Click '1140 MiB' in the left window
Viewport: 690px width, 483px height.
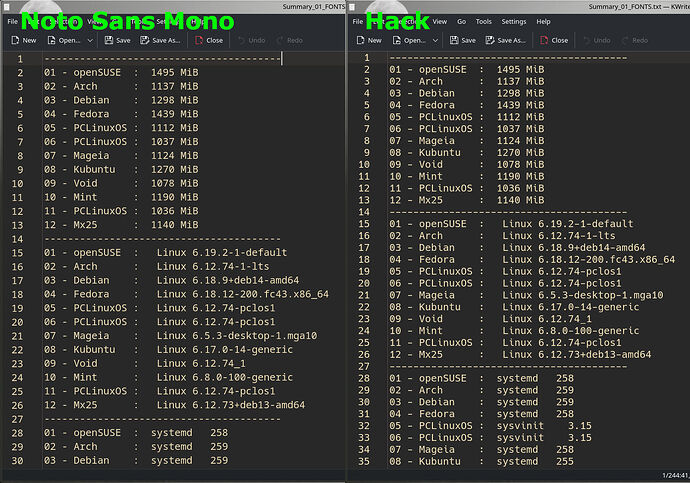coord(175,225)
